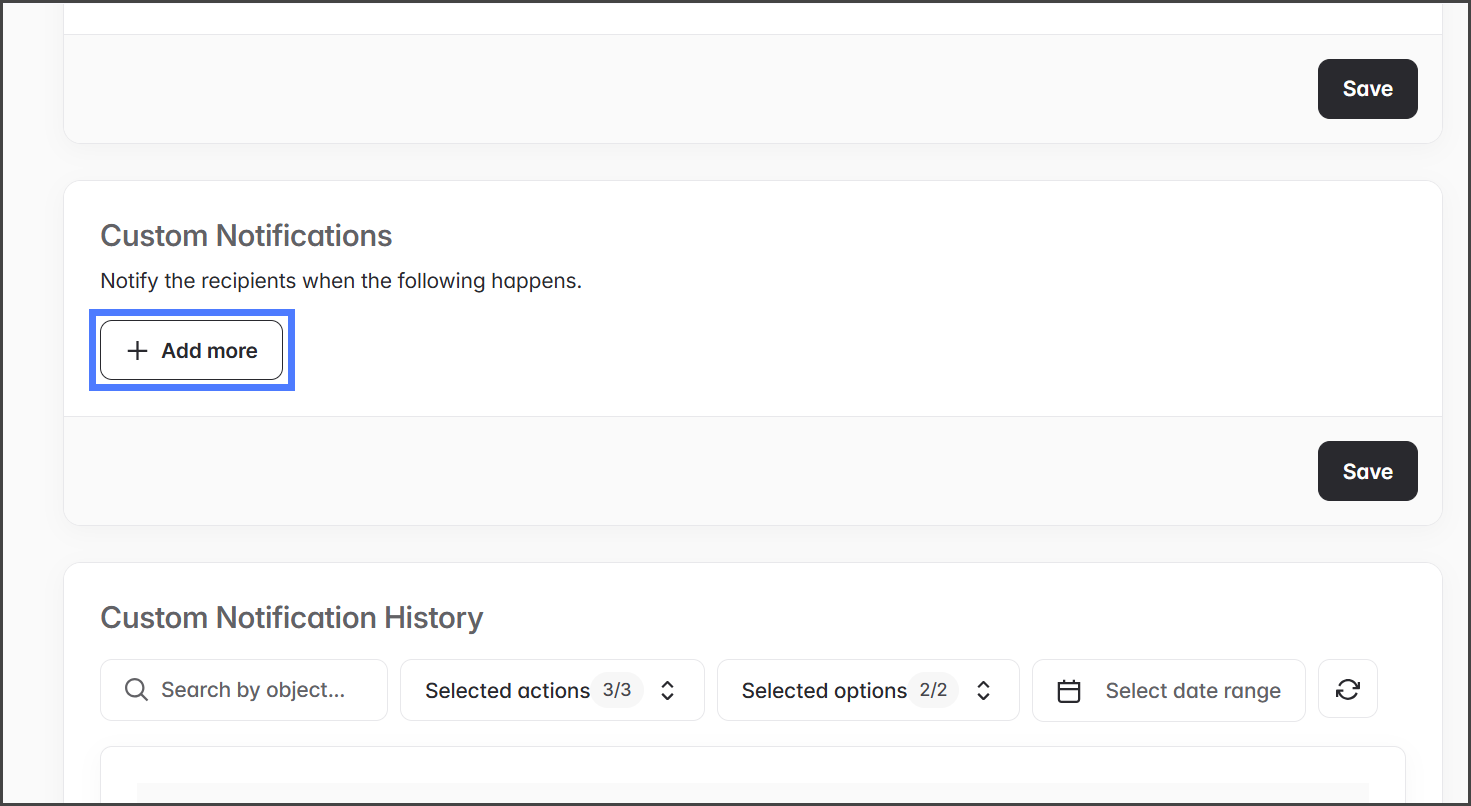Click the Custom Notification History heading

(x=291, y=618)
